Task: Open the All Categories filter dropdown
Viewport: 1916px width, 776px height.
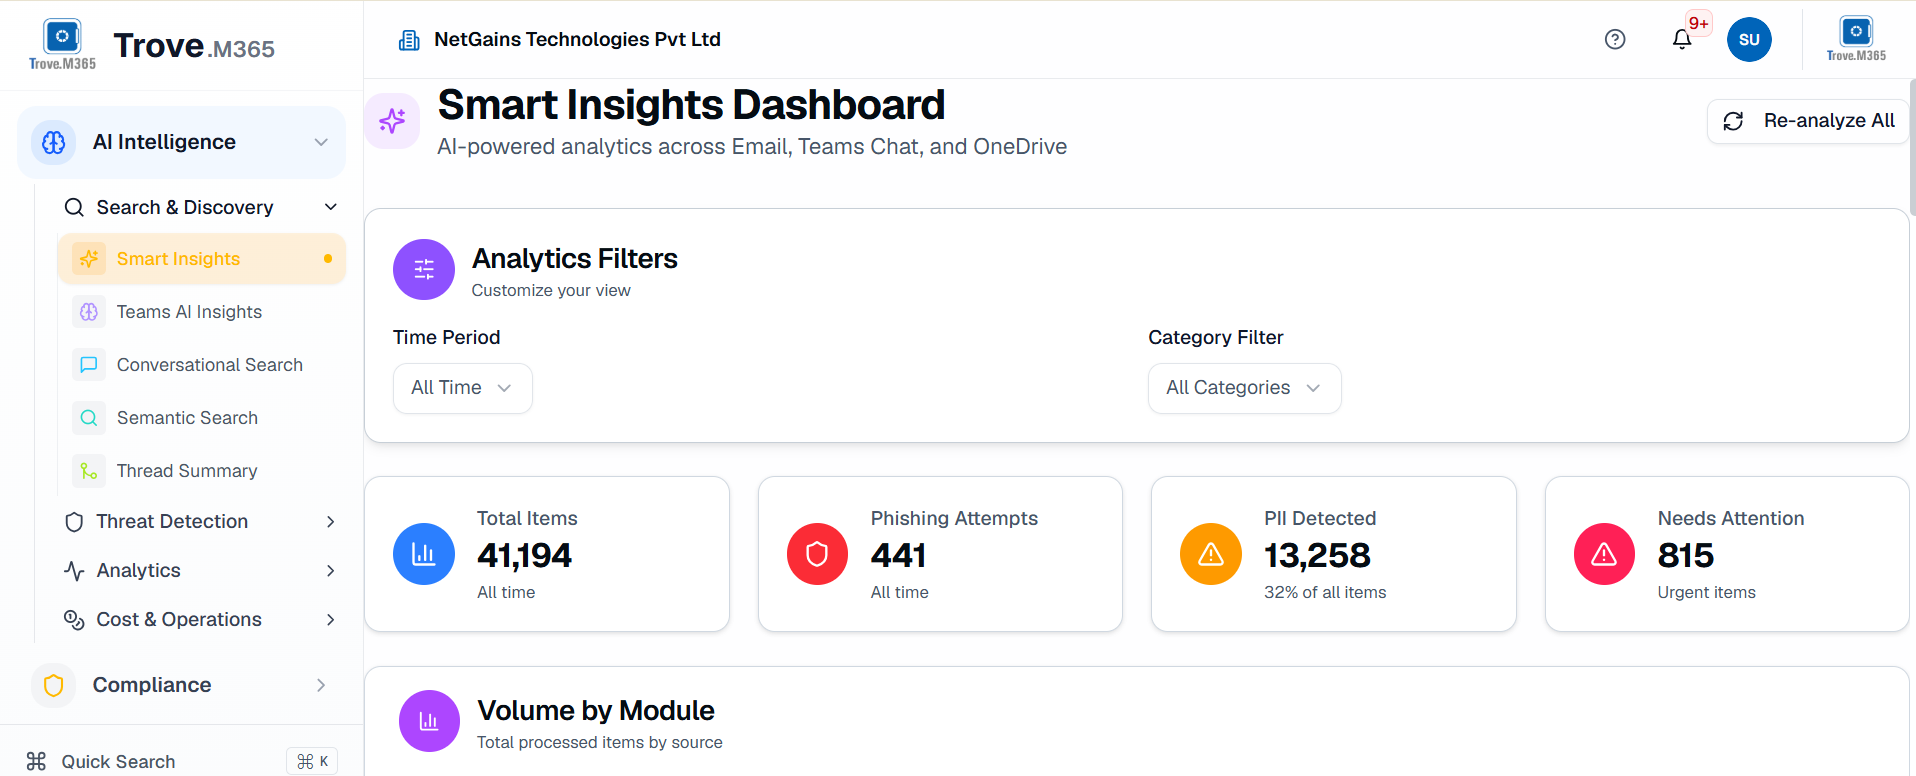Action: (1244, 388)
